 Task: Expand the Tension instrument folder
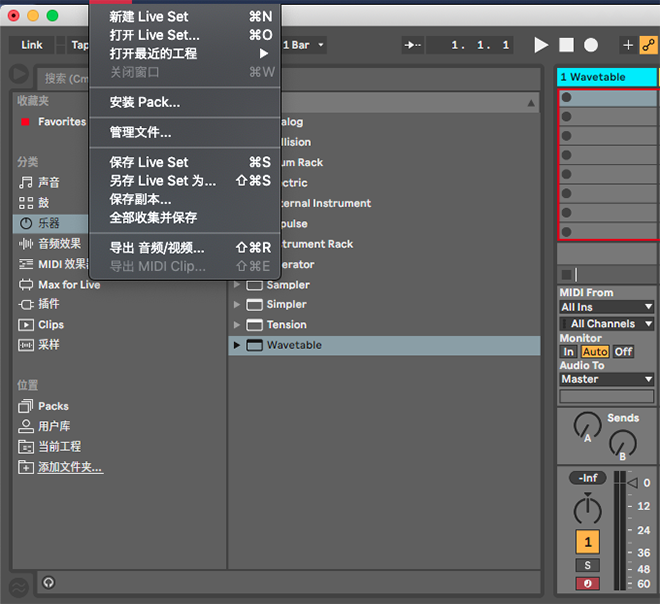pos(238,325)
